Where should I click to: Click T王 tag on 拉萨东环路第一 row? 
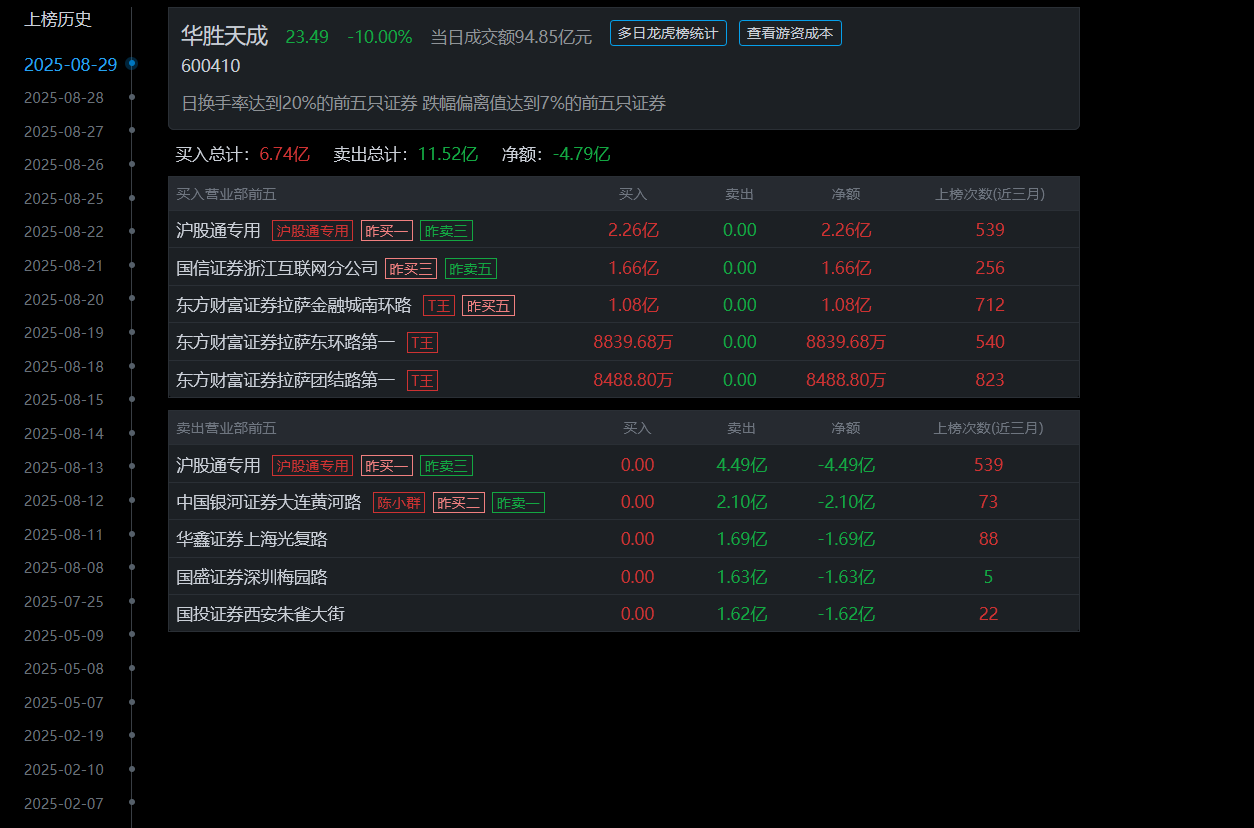pos(422,343)
